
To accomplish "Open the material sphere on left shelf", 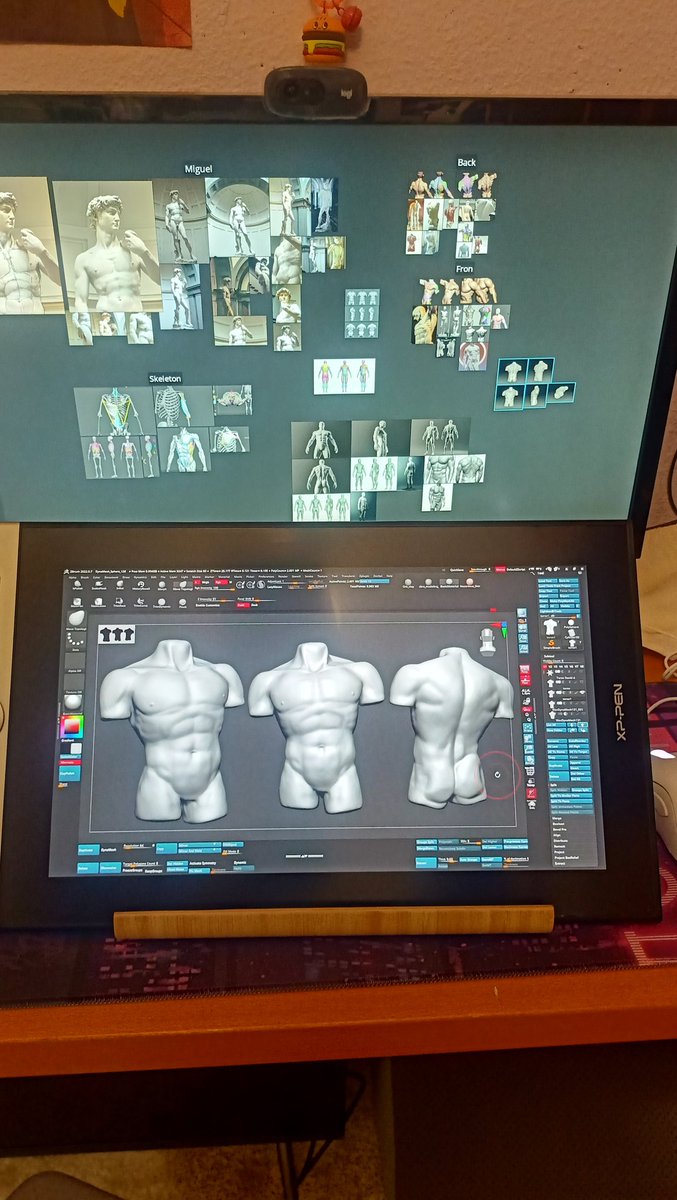I will click(x=73, y=702).
